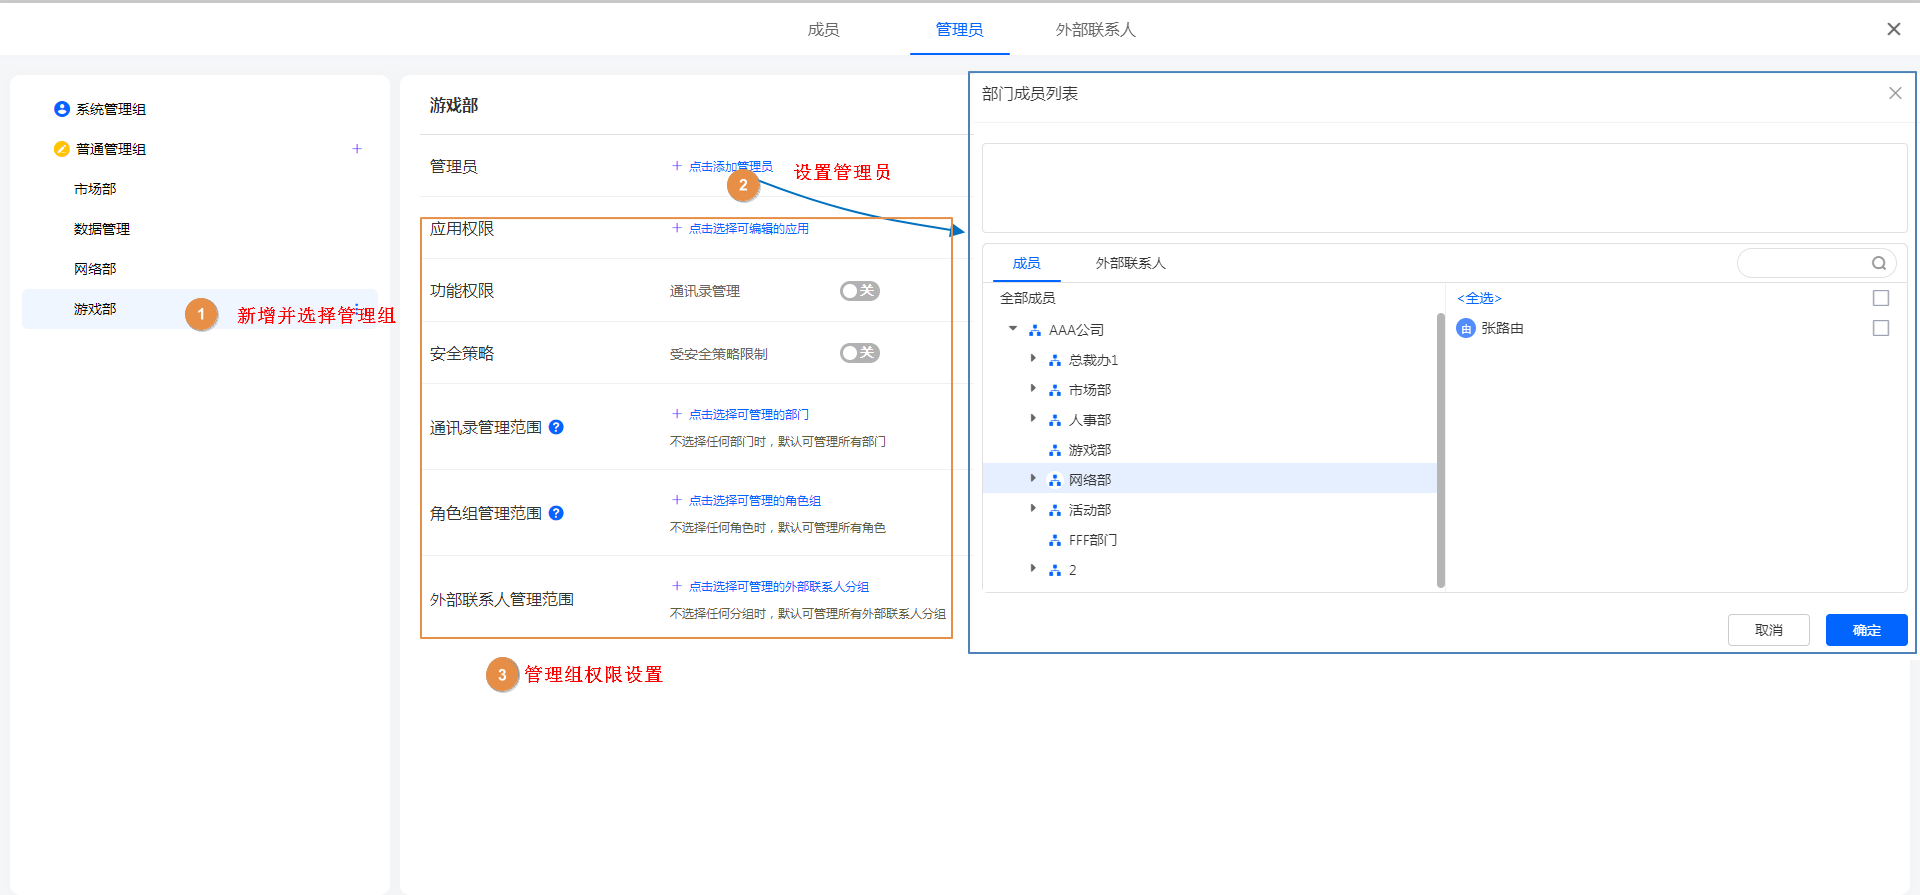Toggle the 受安全策略限制 switch
1920x895 pixels.
[859, 353]
